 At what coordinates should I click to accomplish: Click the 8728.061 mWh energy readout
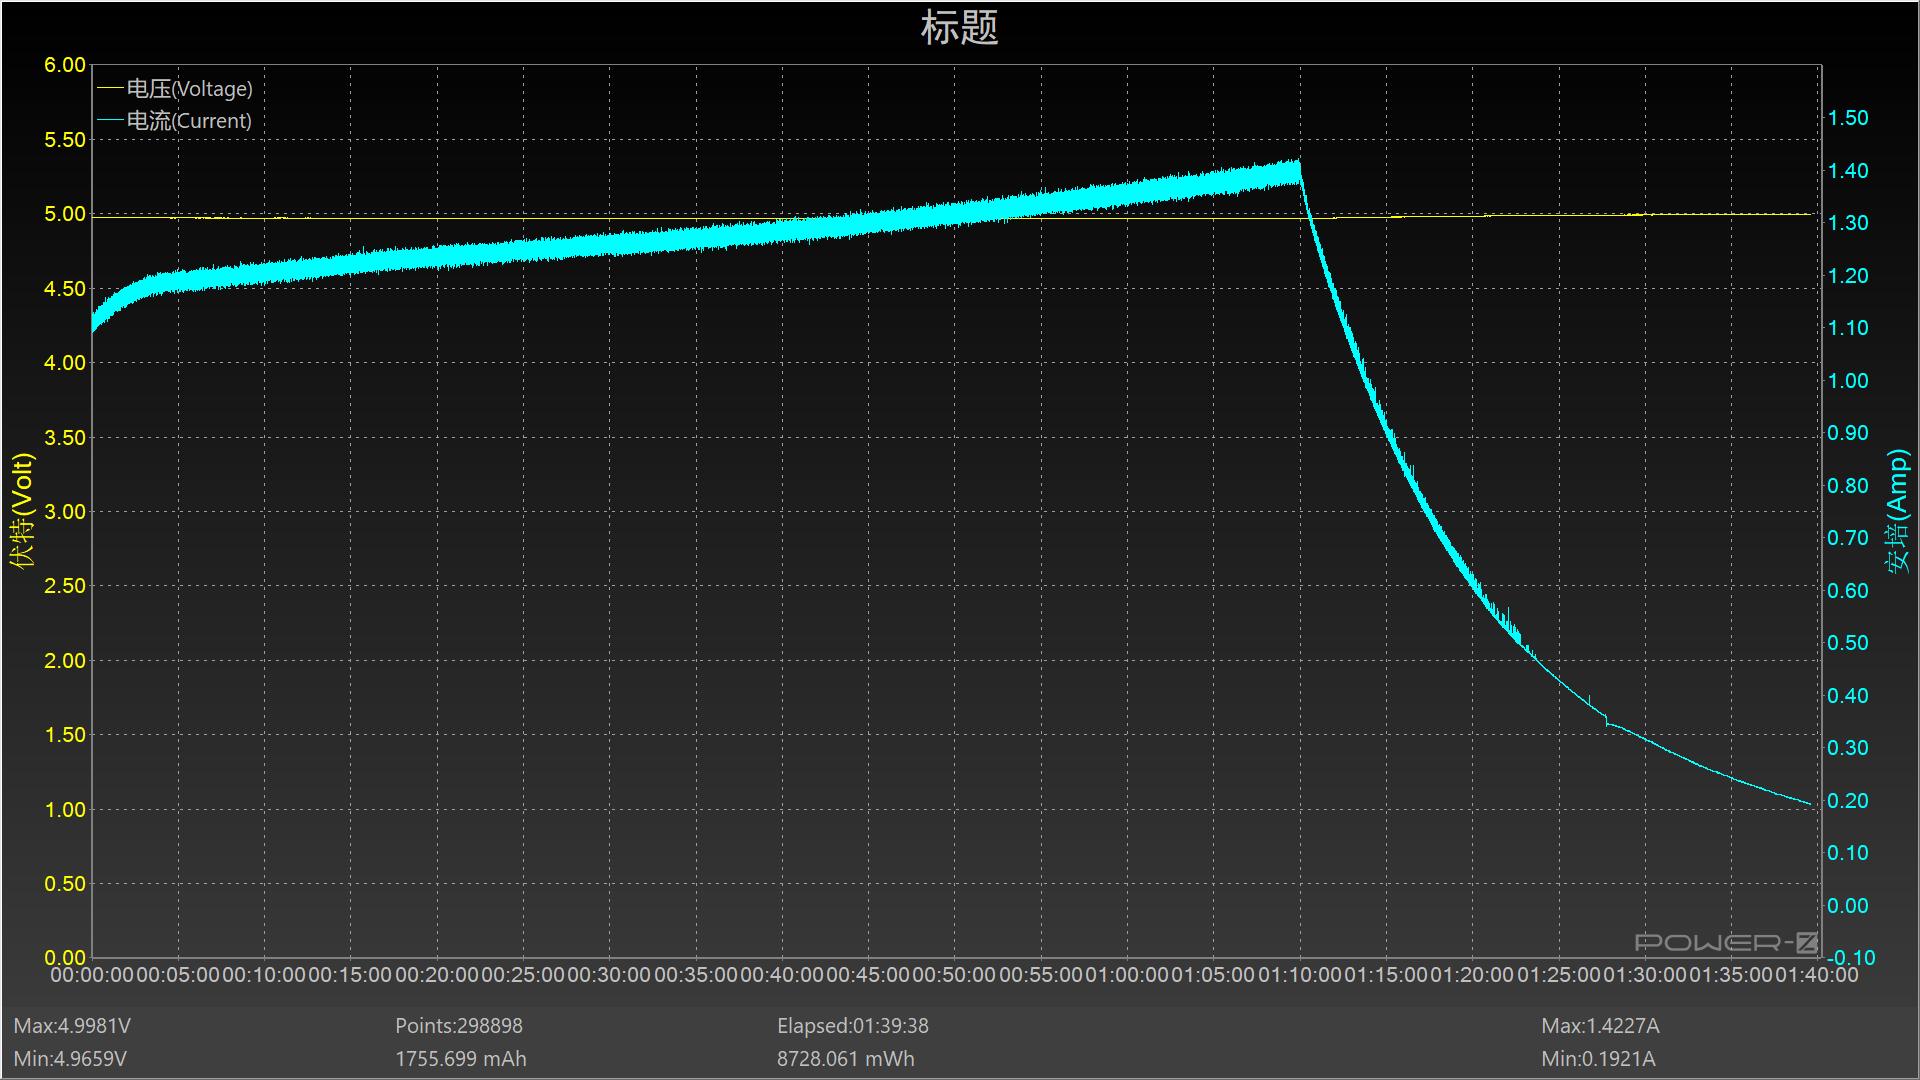[845, 1059]
